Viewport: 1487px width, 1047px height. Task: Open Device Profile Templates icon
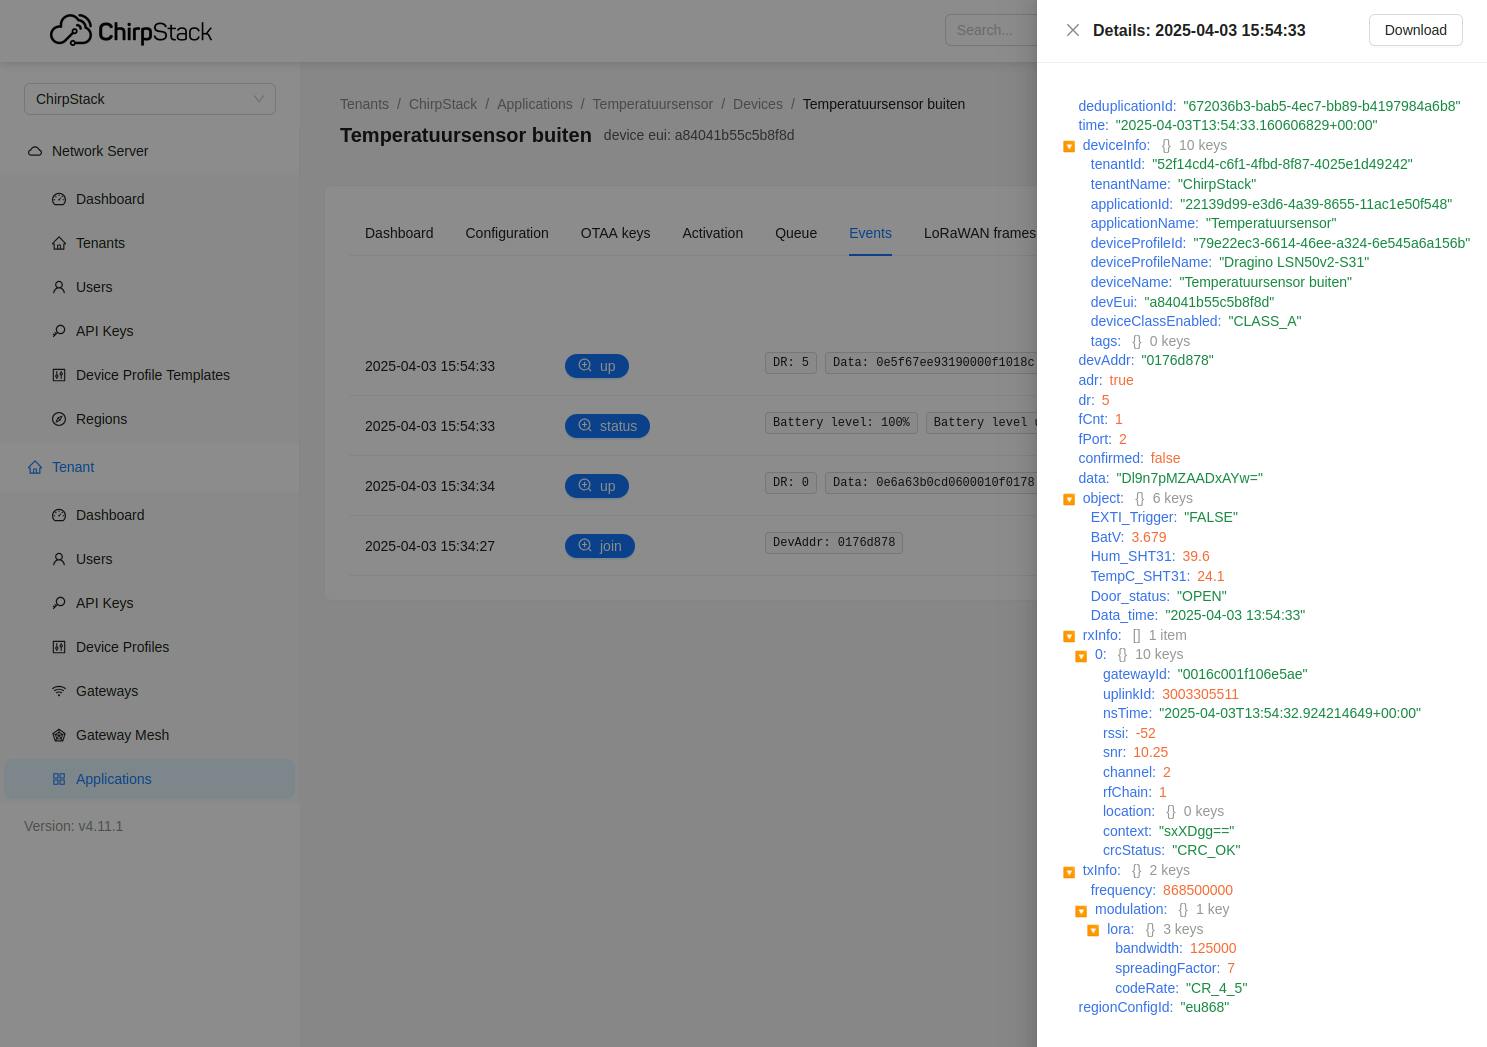pos(59,375)
